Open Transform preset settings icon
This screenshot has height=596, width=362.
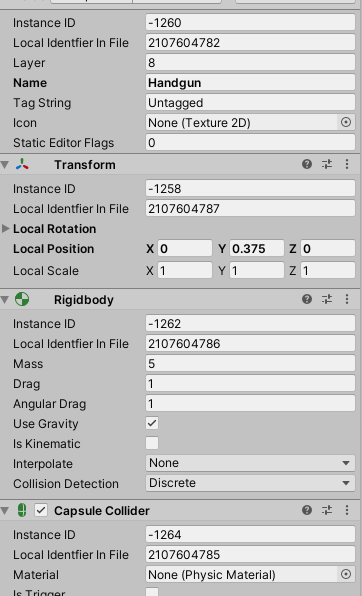(327, 164)
